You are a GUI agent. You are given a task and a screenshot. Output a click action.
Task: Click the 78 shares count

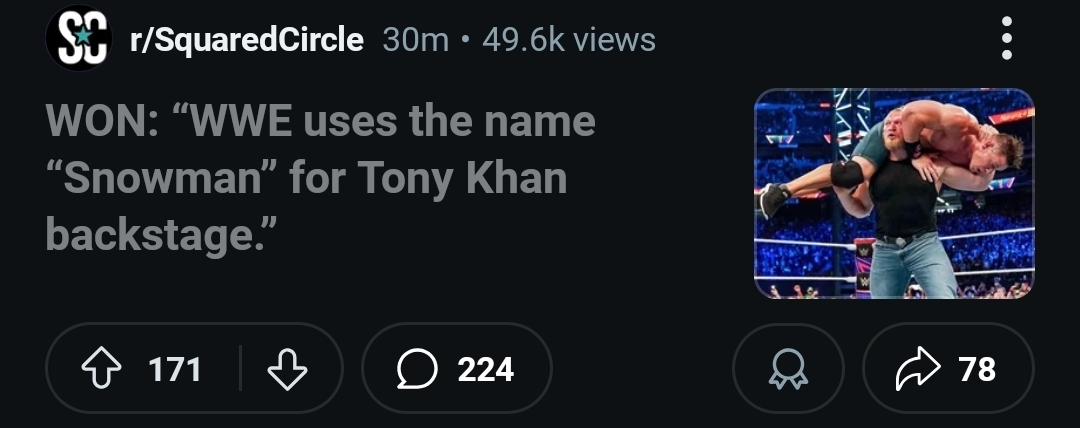(x=976, y=369)
